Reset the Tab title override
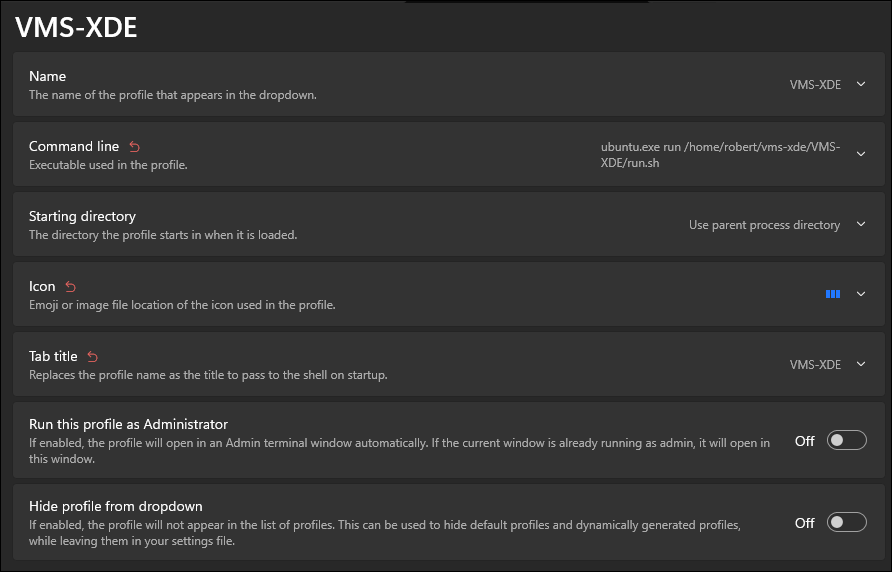This screenshot has width=892, height=572. [93, 357]
